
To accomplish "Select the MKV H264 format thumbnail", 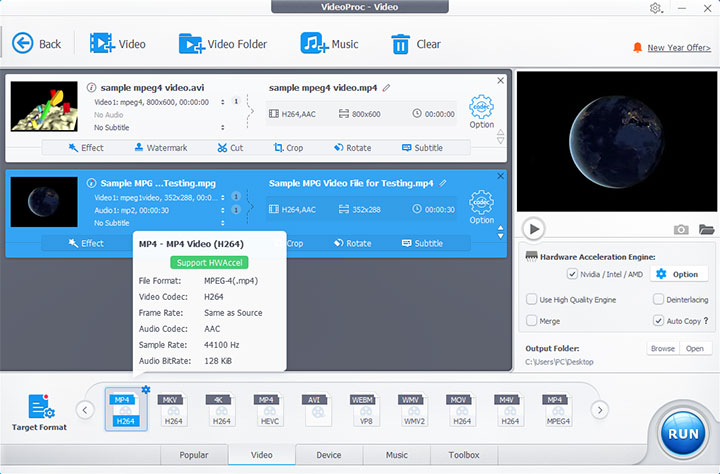I will pos(174,411).
